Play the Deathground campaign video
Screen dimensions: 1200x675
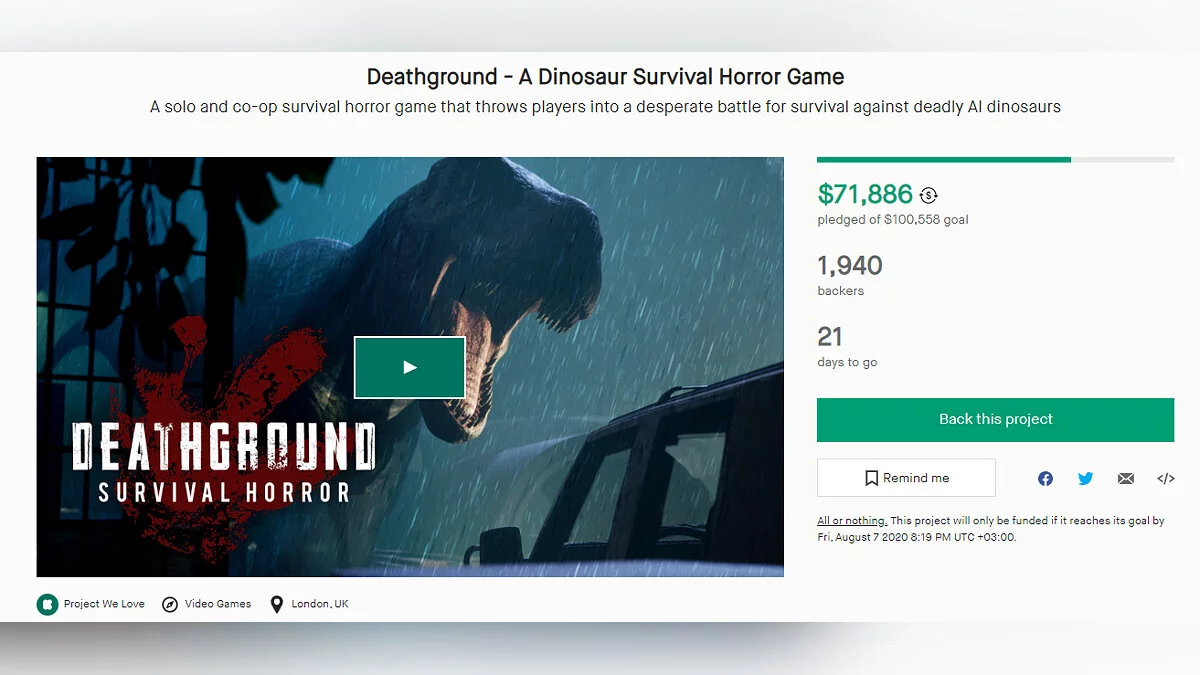point(409,367)
